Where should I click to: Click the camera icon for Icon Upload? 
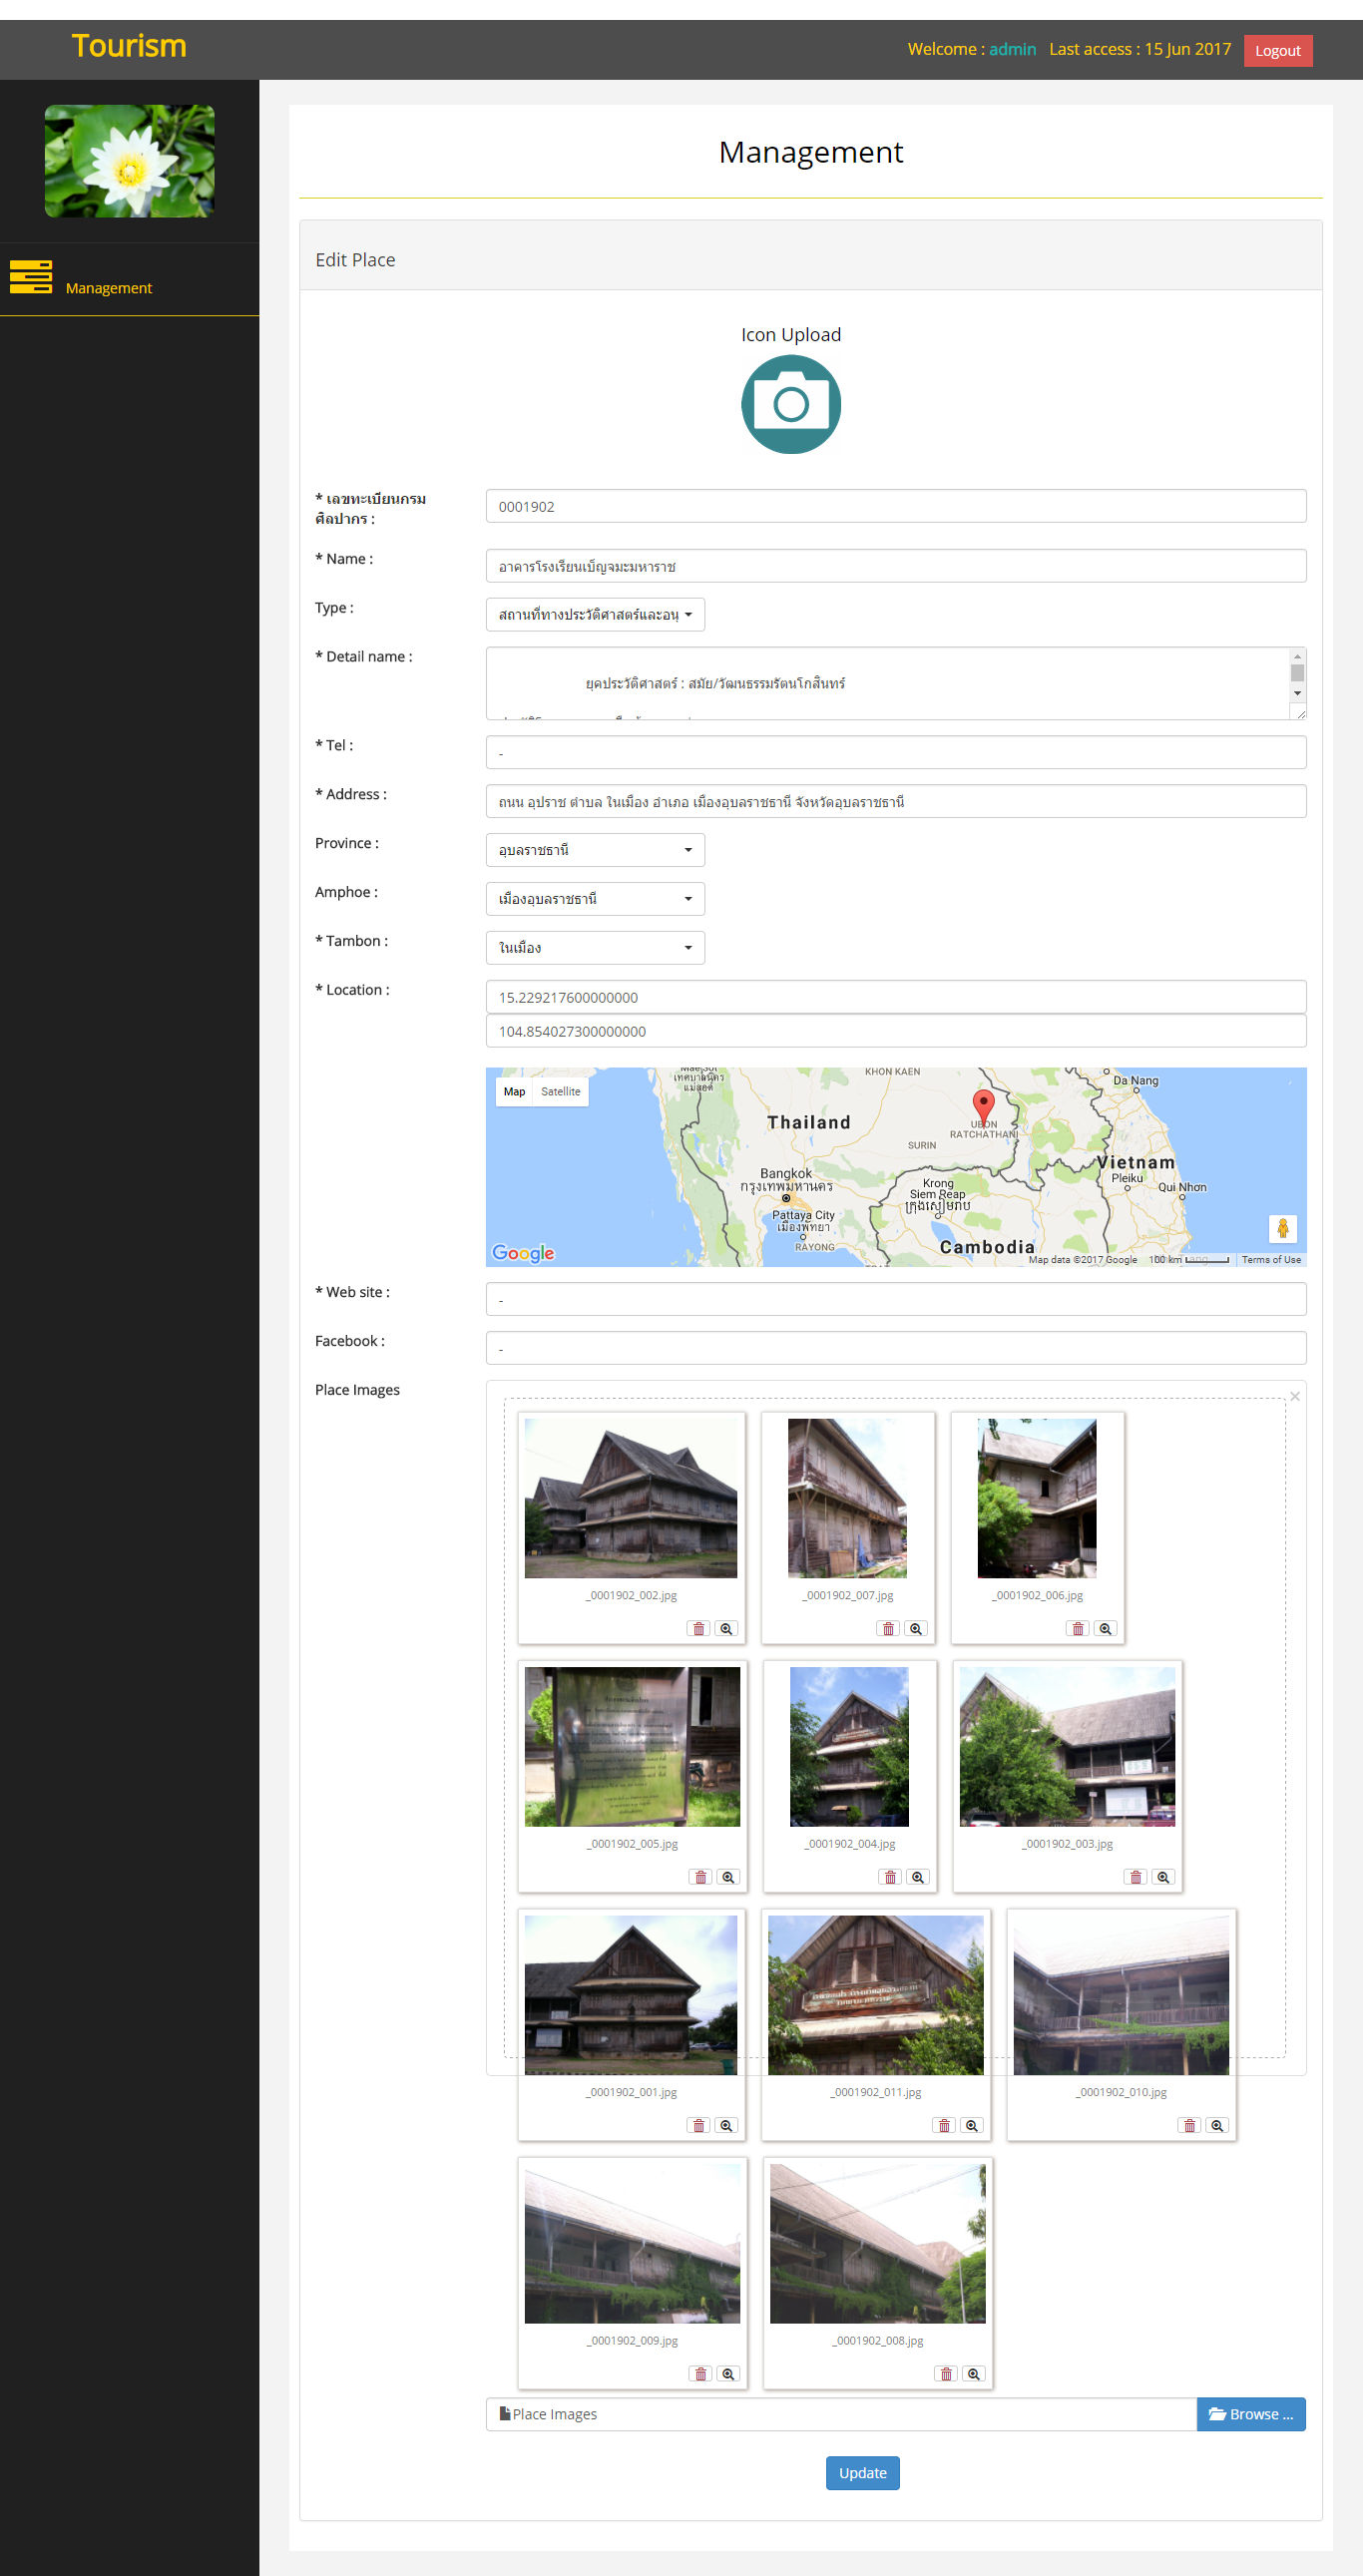[790, 405]
